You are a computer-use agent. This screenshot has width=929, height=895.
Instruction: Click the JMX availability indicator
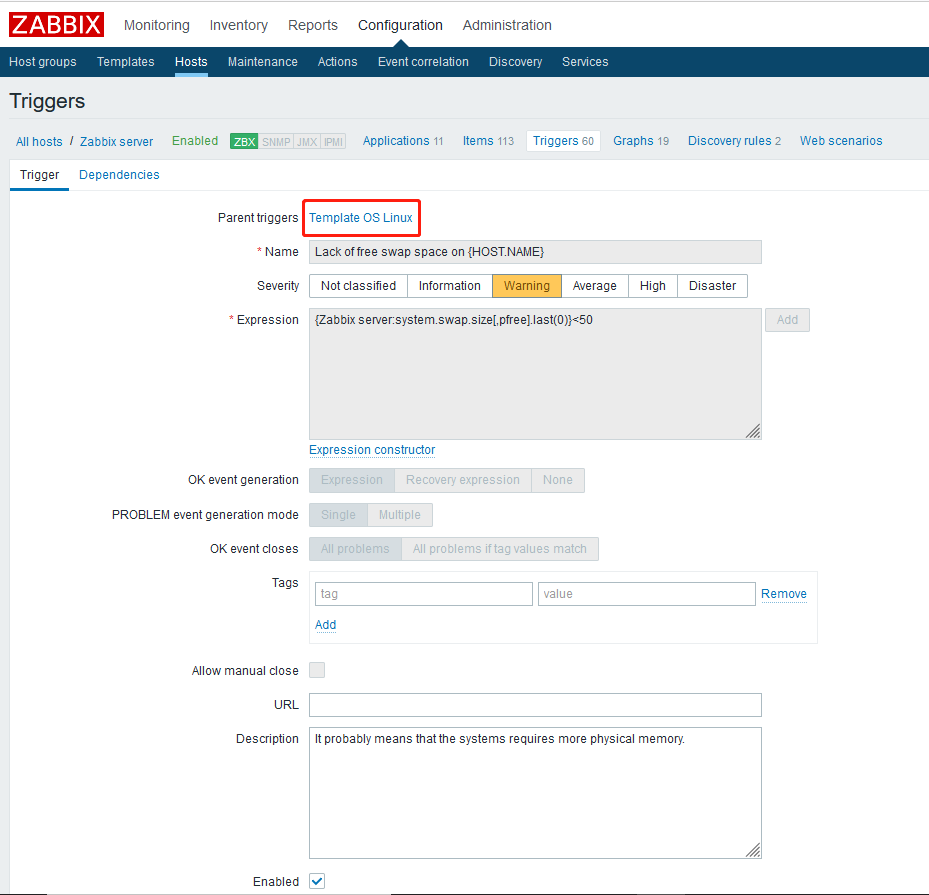pyautogui.click(x=307, y=142)
